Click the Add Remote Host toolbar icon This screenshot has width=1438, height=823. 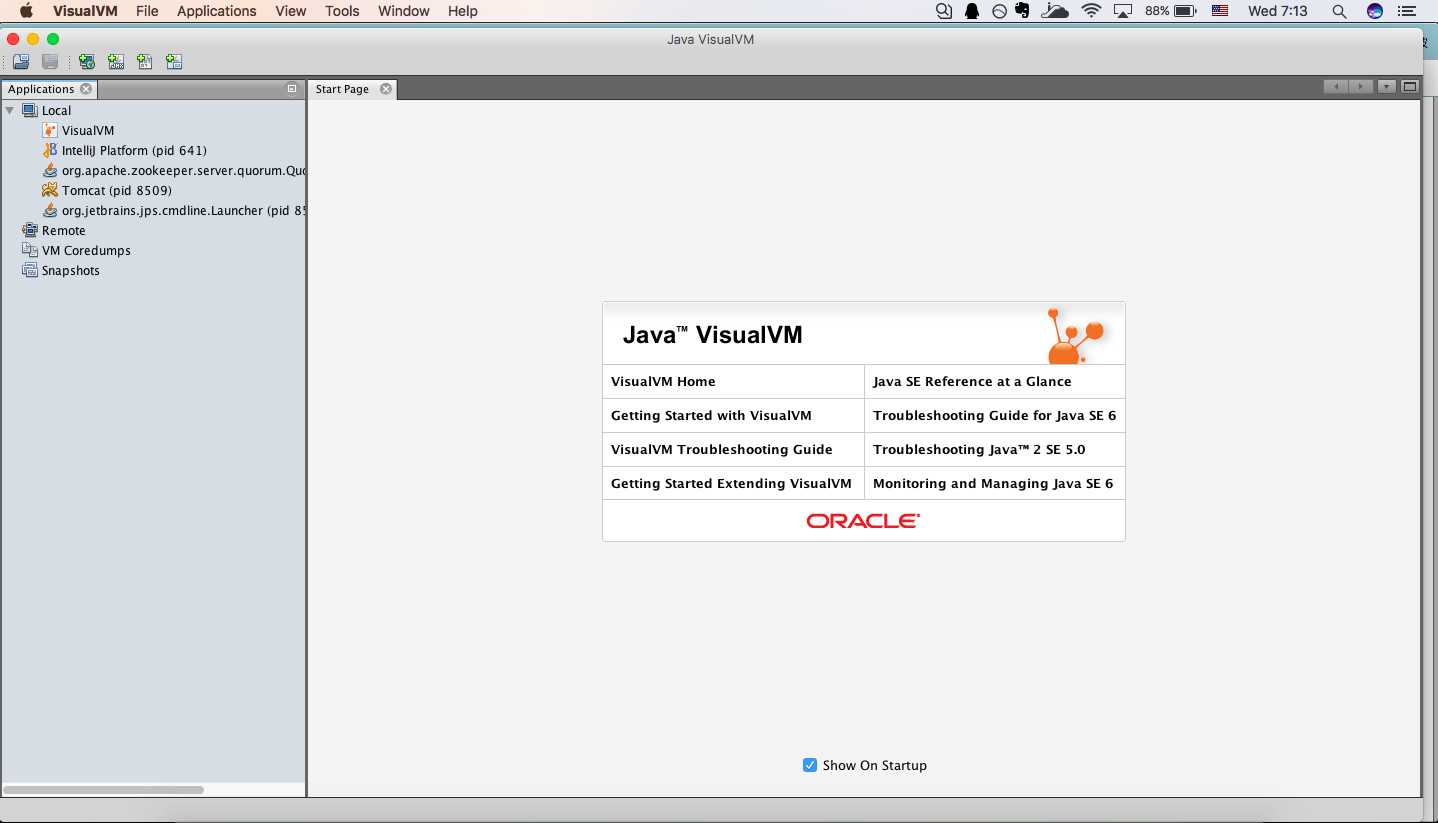(87, 62)
